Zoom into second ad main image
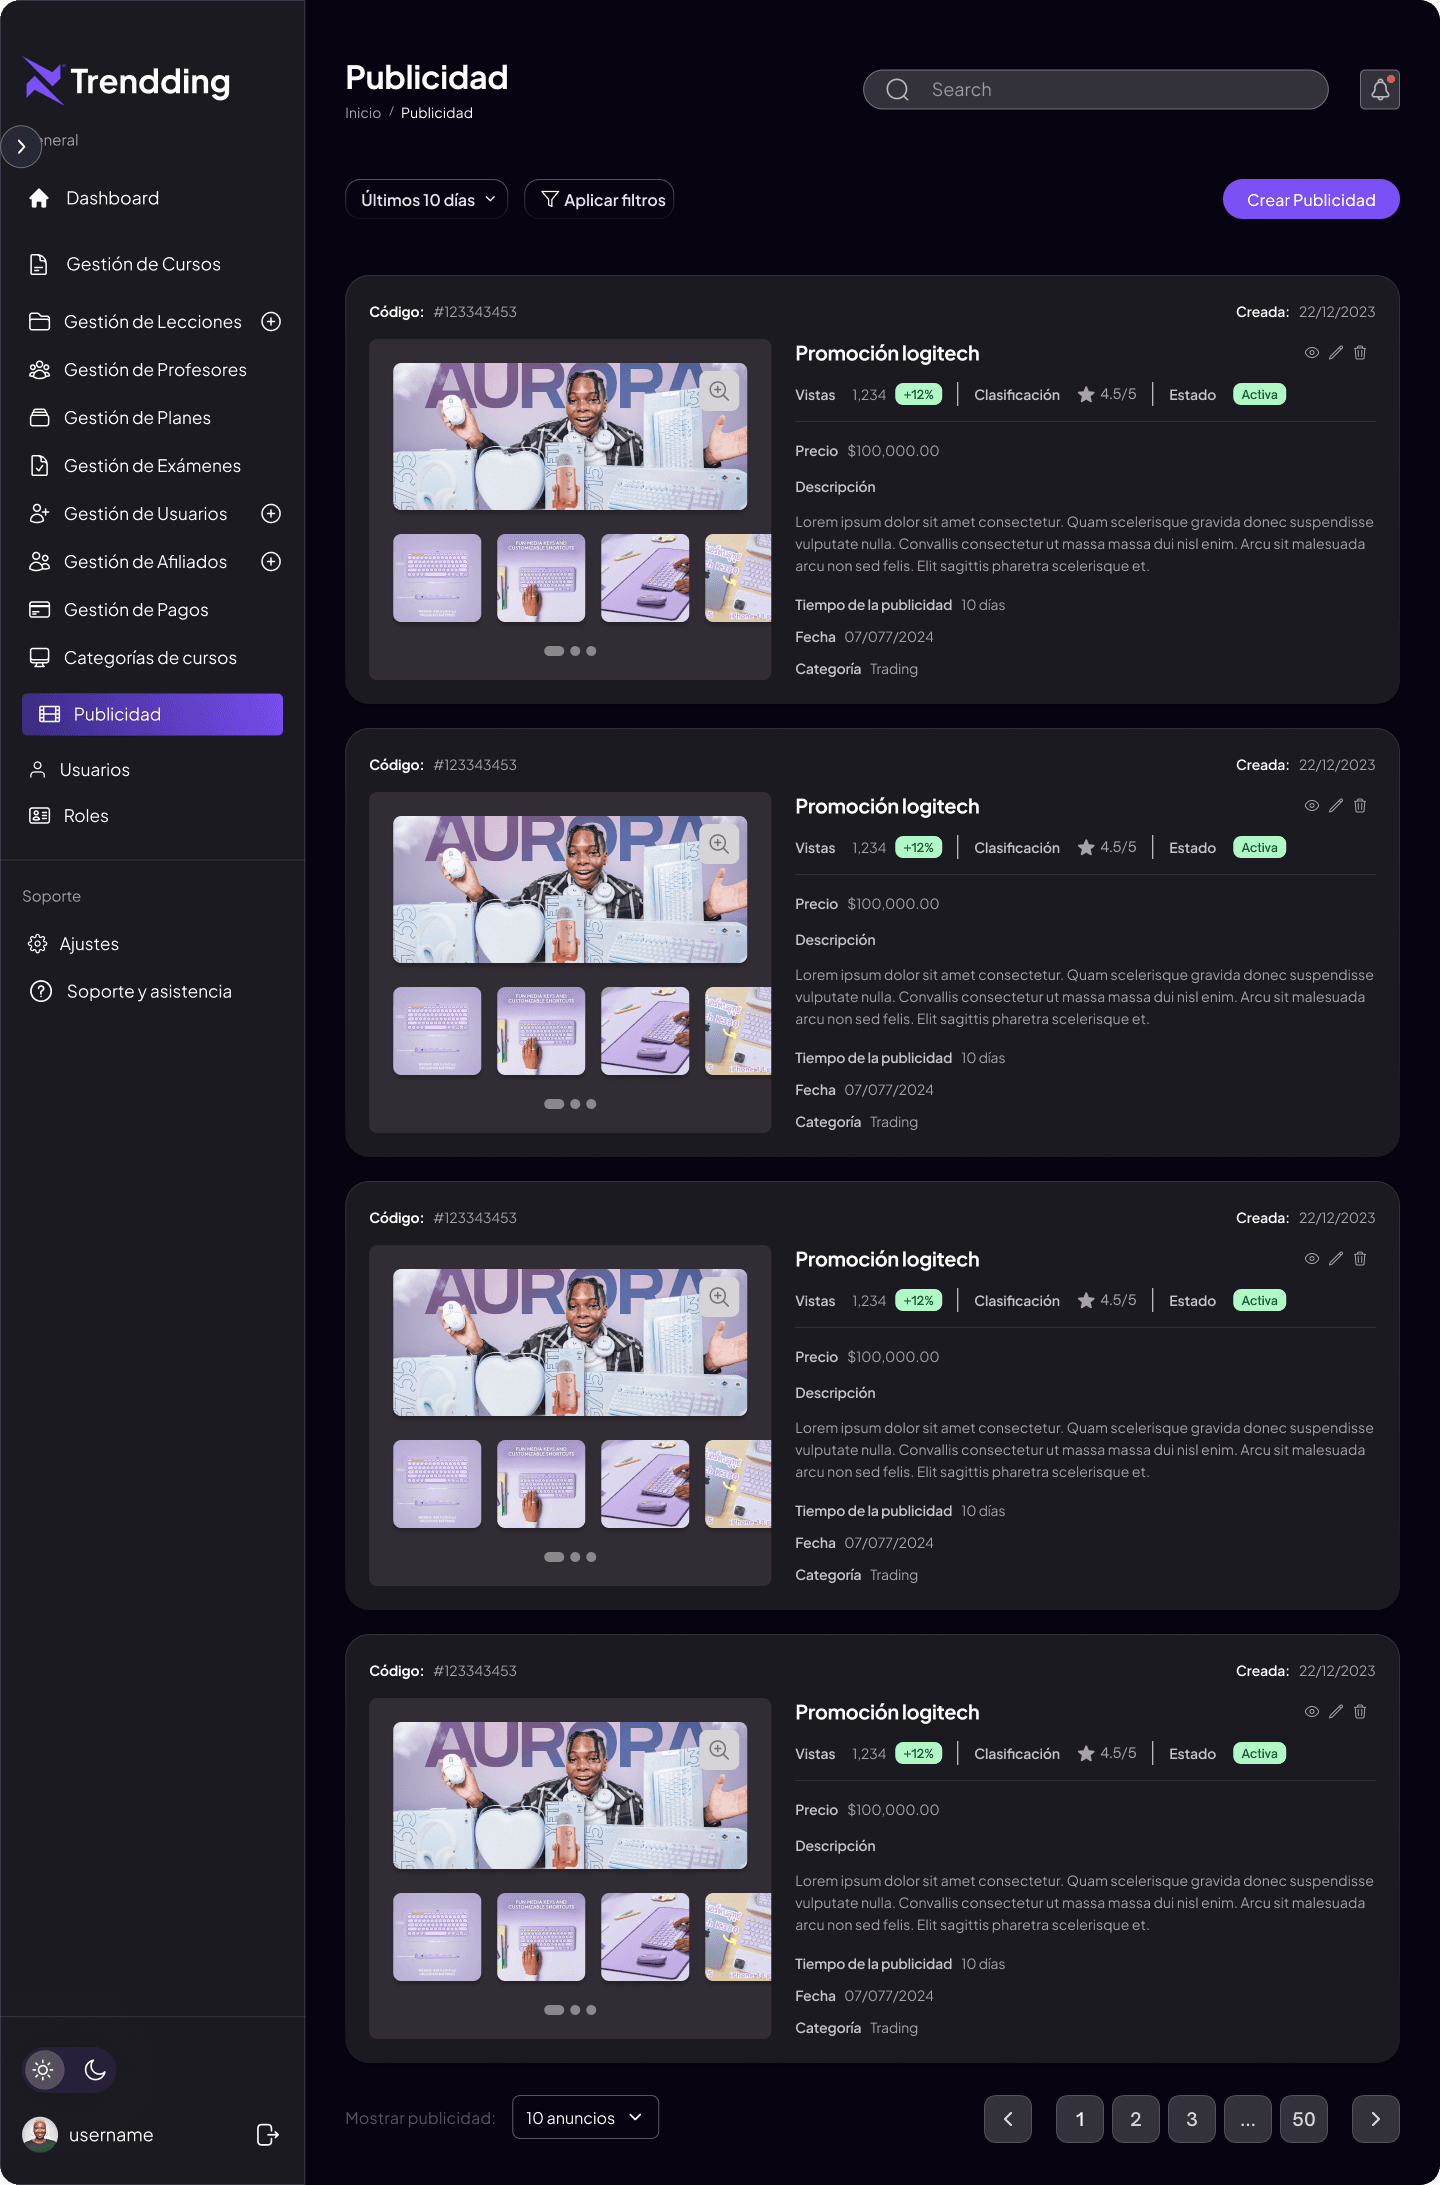The image size is (1440, 2185). pyautogui.click(x=719, y=844)
